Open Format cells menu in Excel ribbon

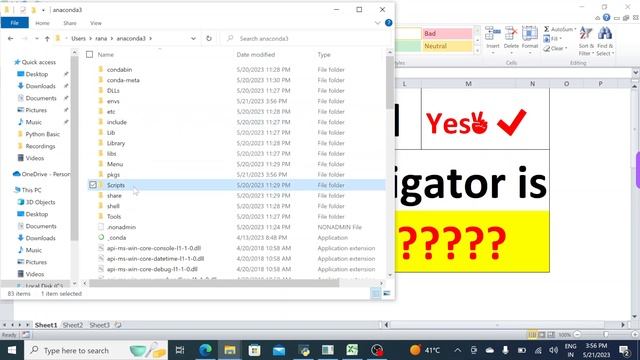tap(530, 40)
